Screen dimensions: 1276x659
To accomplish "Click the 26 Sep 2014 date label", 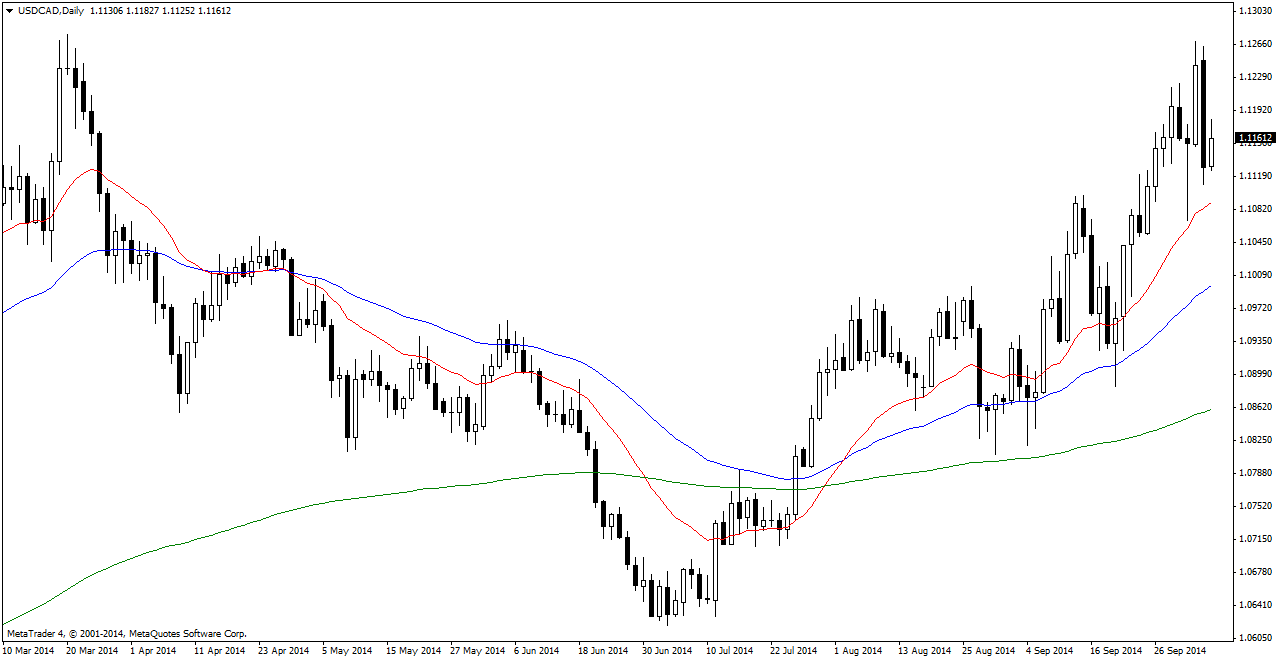I will [x=1180, y=651].
